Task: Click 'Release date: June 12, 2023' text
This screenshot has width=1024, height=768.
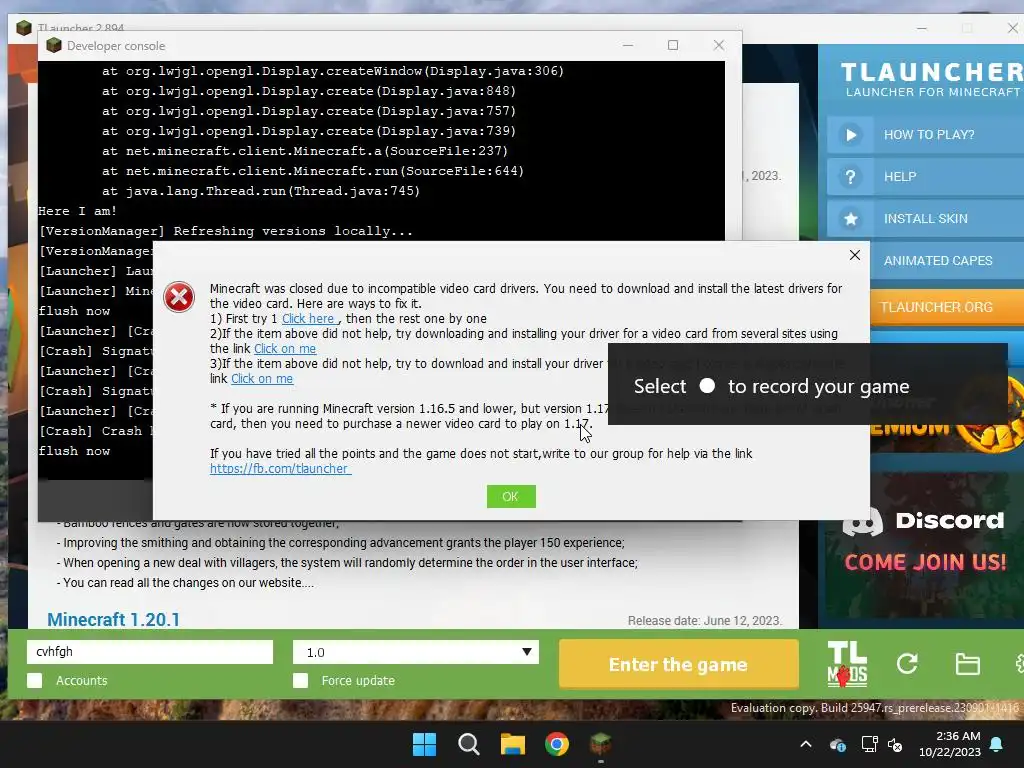Action: pyautogui.click(x=705, y=620)
